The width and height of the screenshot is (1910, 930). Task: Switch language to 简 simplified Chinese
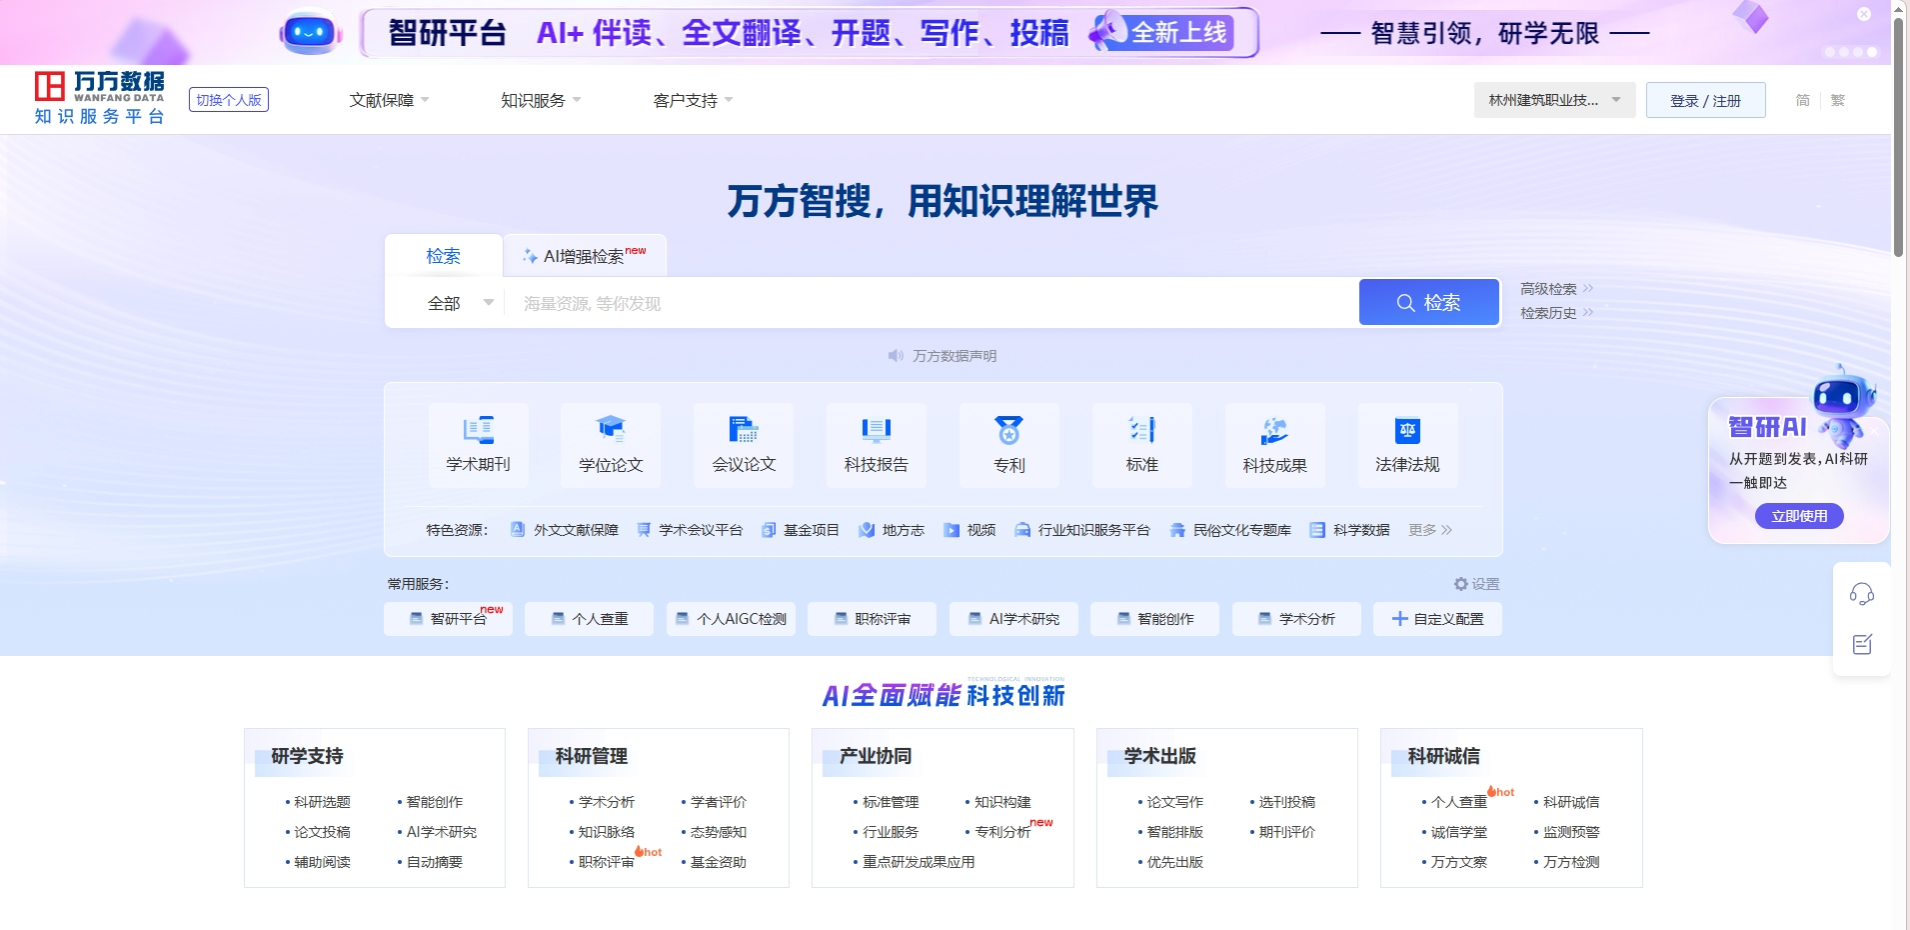(x=1802, y=100)
